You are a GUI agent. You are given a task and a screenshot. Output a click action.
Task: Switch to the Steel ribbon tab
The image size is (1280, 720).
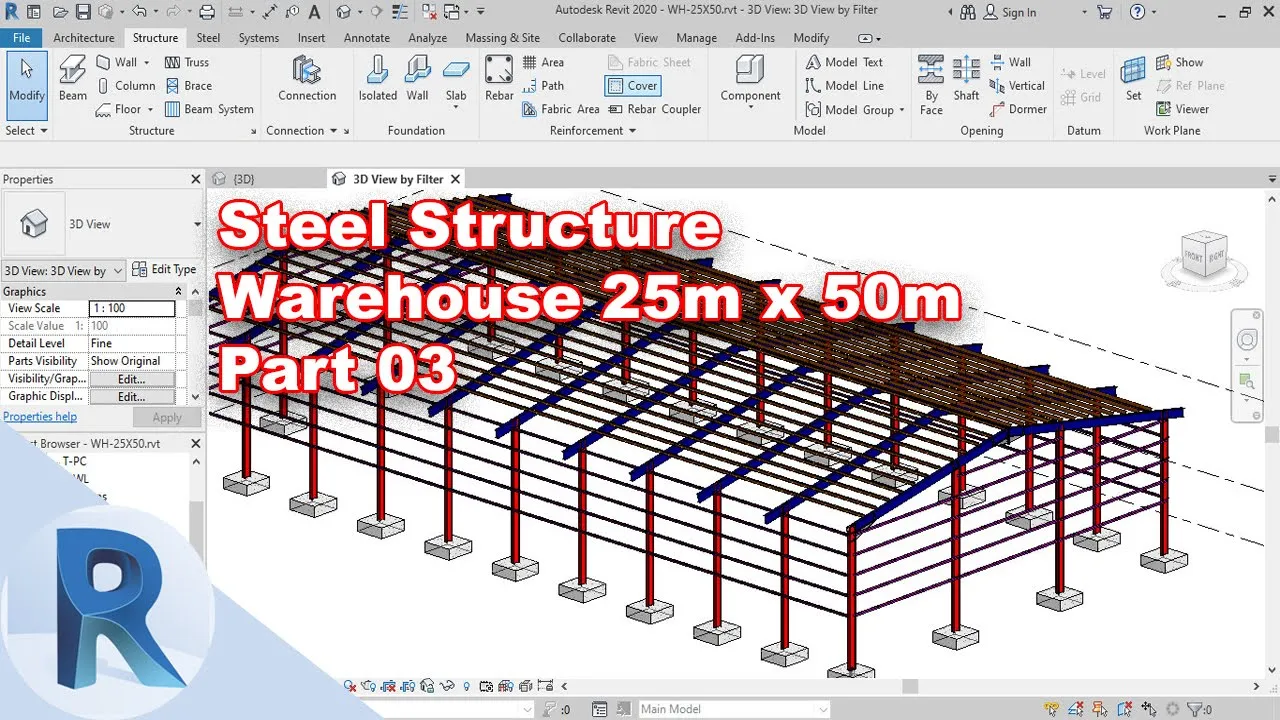(x=208, y=38)
